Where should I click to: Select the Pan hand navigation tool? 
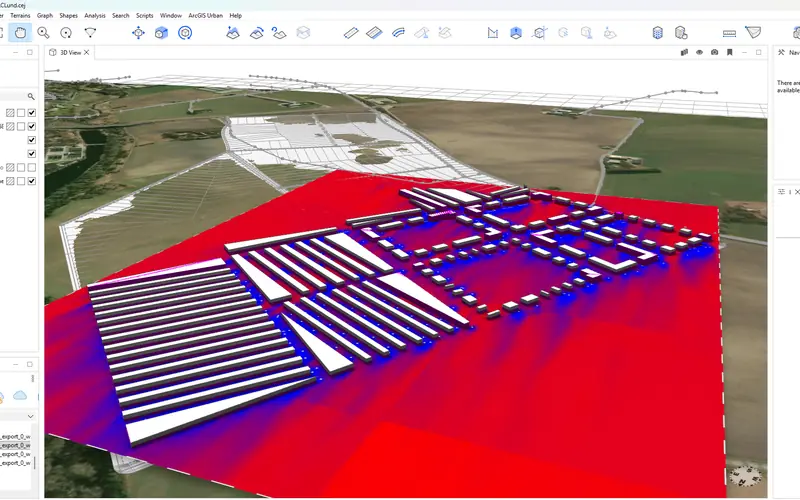pos(20,33)
